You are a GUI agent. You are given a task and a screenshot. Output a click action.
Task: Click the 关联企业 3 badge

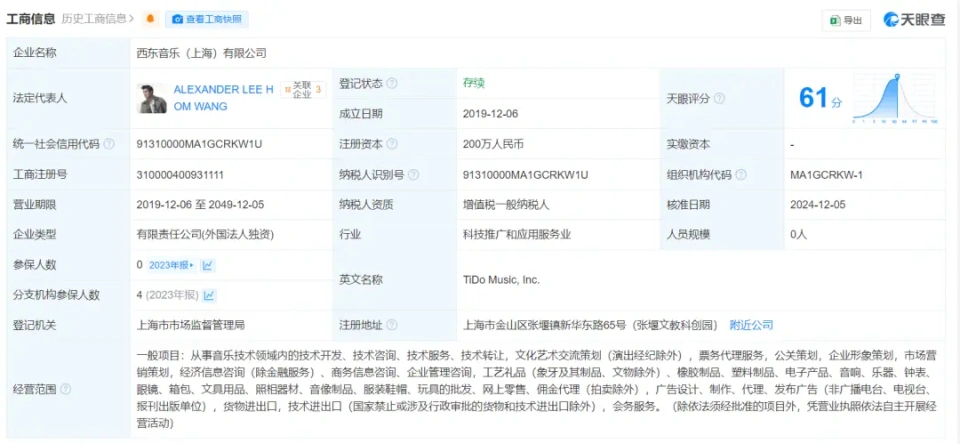304,90
